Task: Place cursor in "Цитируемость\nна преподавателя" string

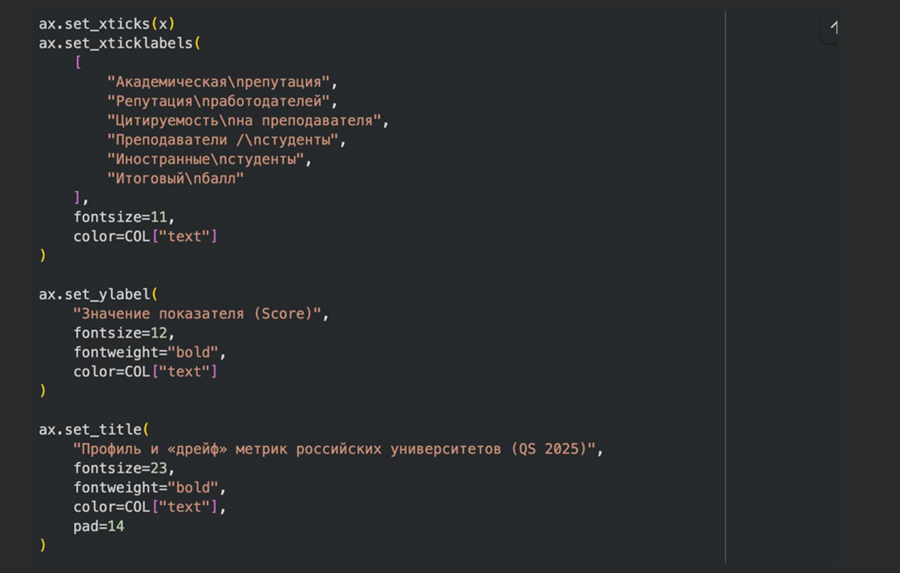Action: click(x=246, y=120)
